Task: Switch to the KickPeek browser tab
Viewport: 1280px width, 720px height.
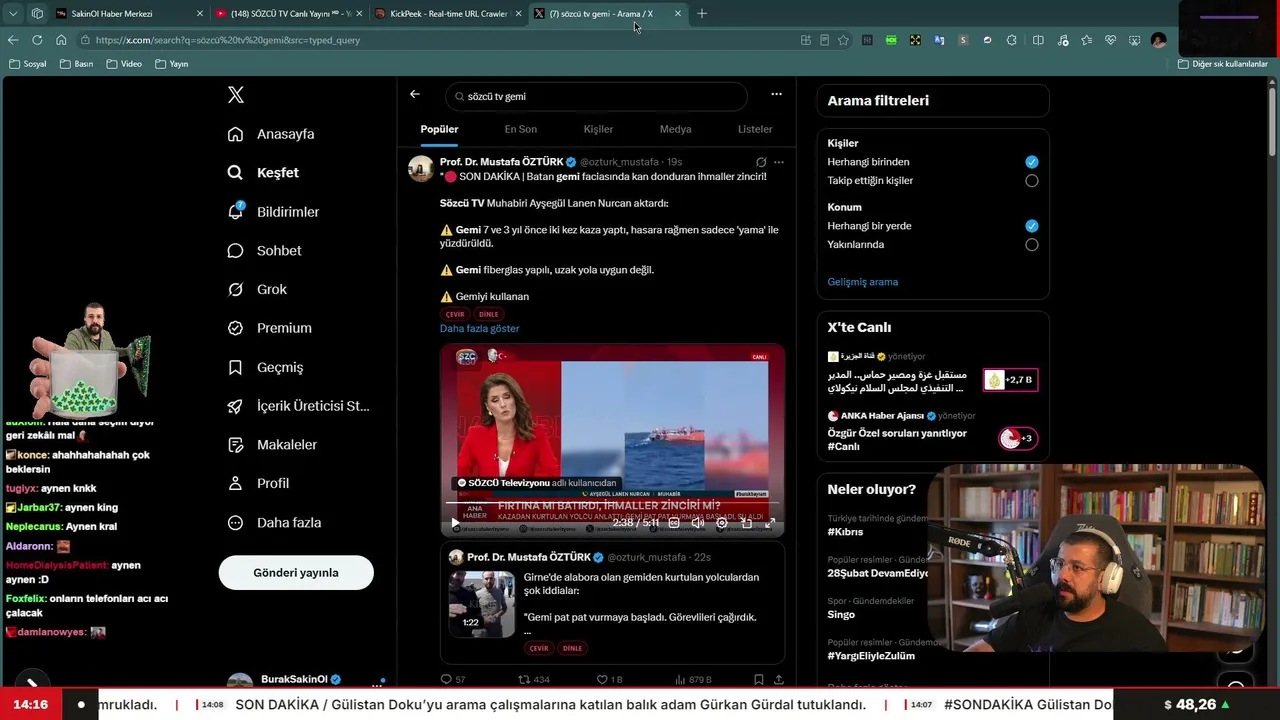Action: point(450,14)
